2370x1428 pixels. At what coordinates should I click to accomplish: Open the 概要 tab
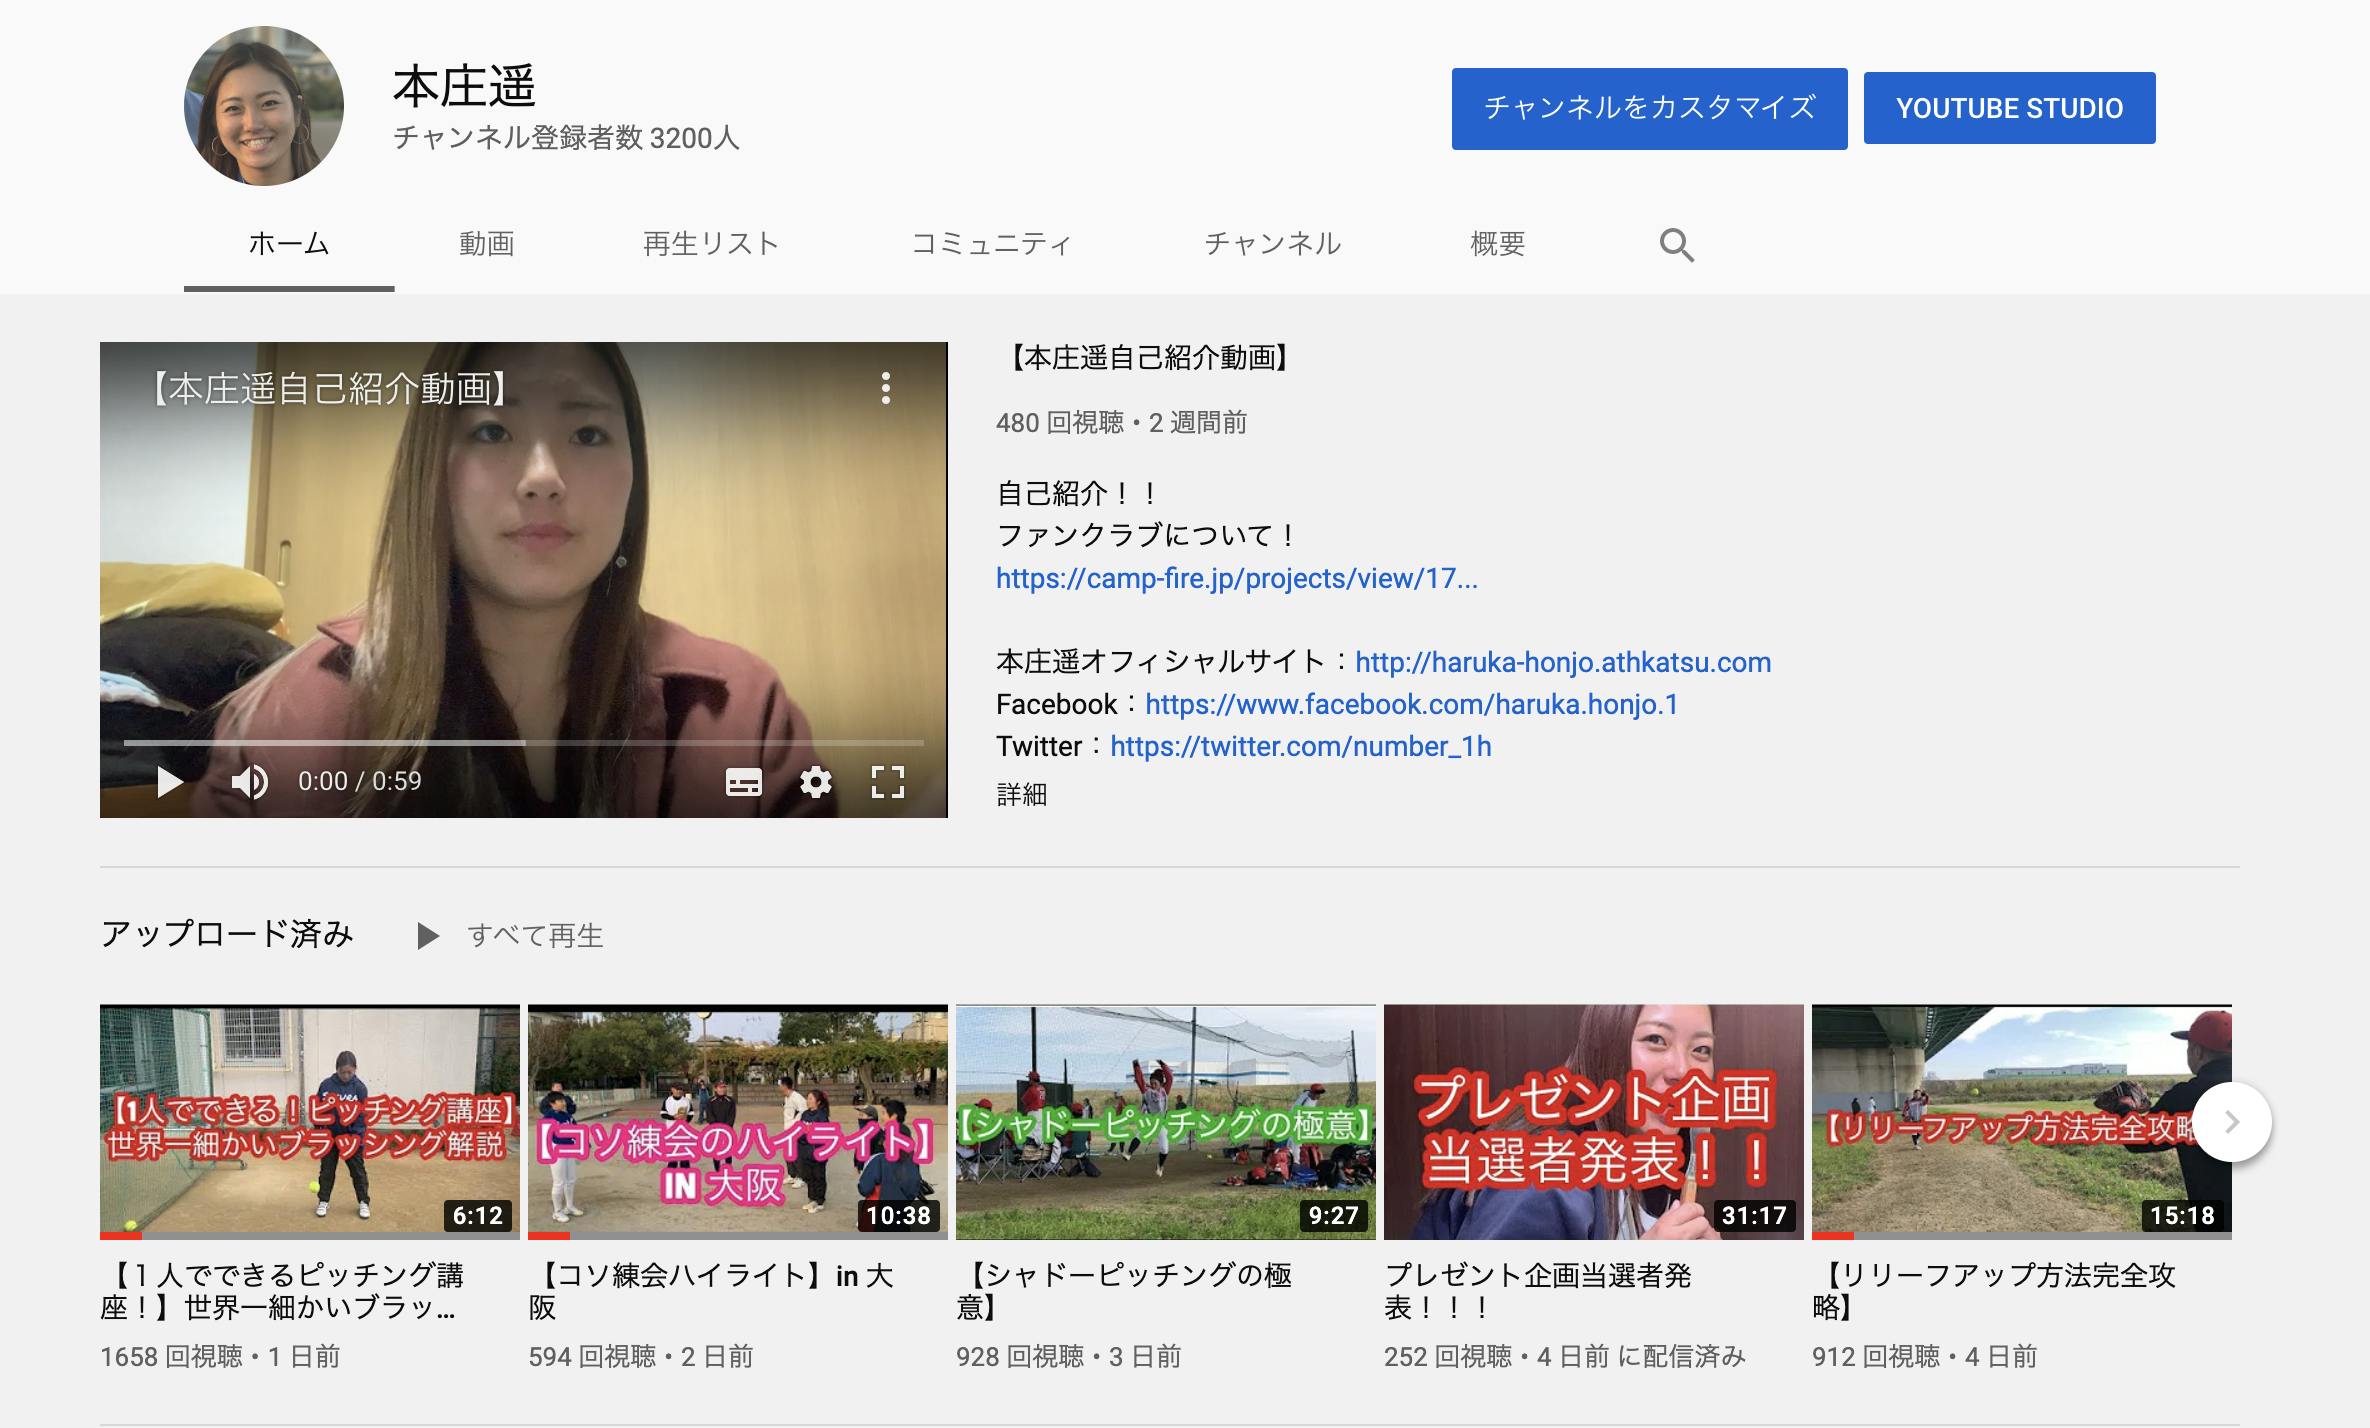click(x=1497, y=244)
